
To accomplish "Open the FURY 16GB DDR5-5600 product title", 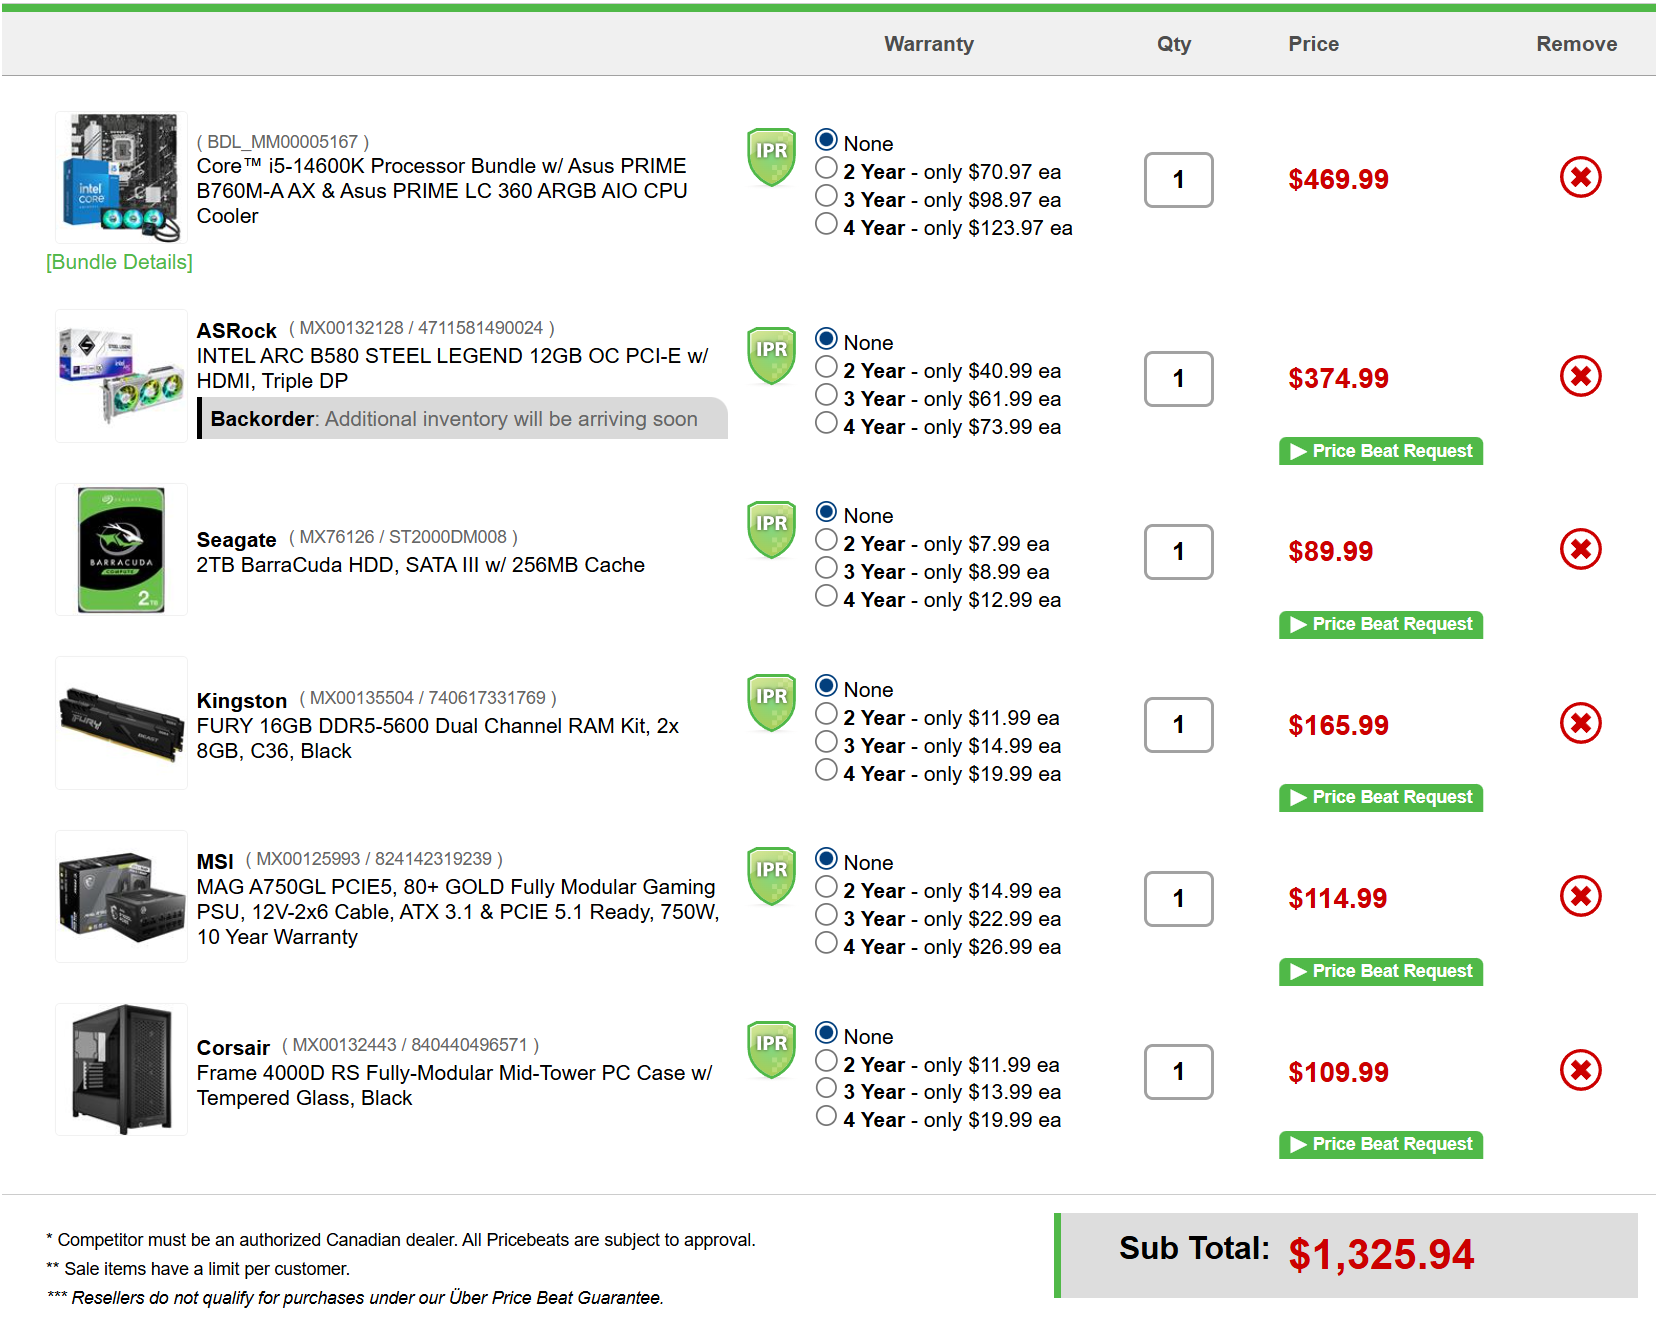I will (x=437, y=738).
